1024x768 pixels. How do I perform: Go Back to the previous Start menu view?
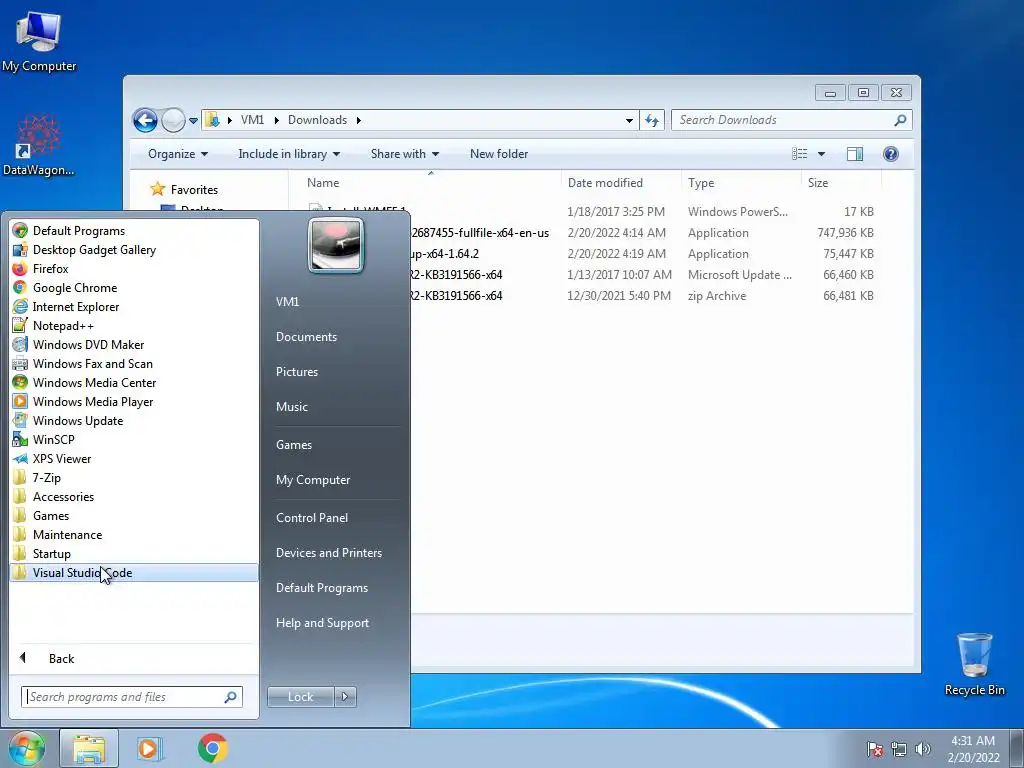coord(61,658)
